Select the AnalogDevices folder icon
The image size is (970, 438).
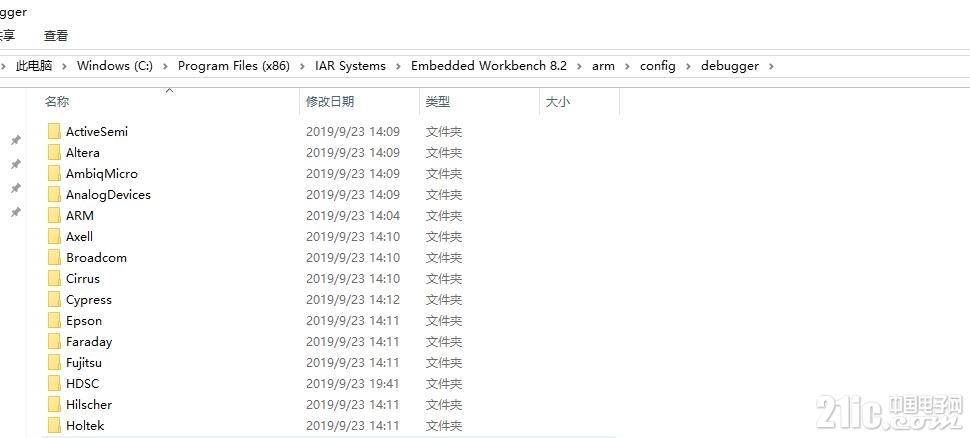(x=54, y=194)
